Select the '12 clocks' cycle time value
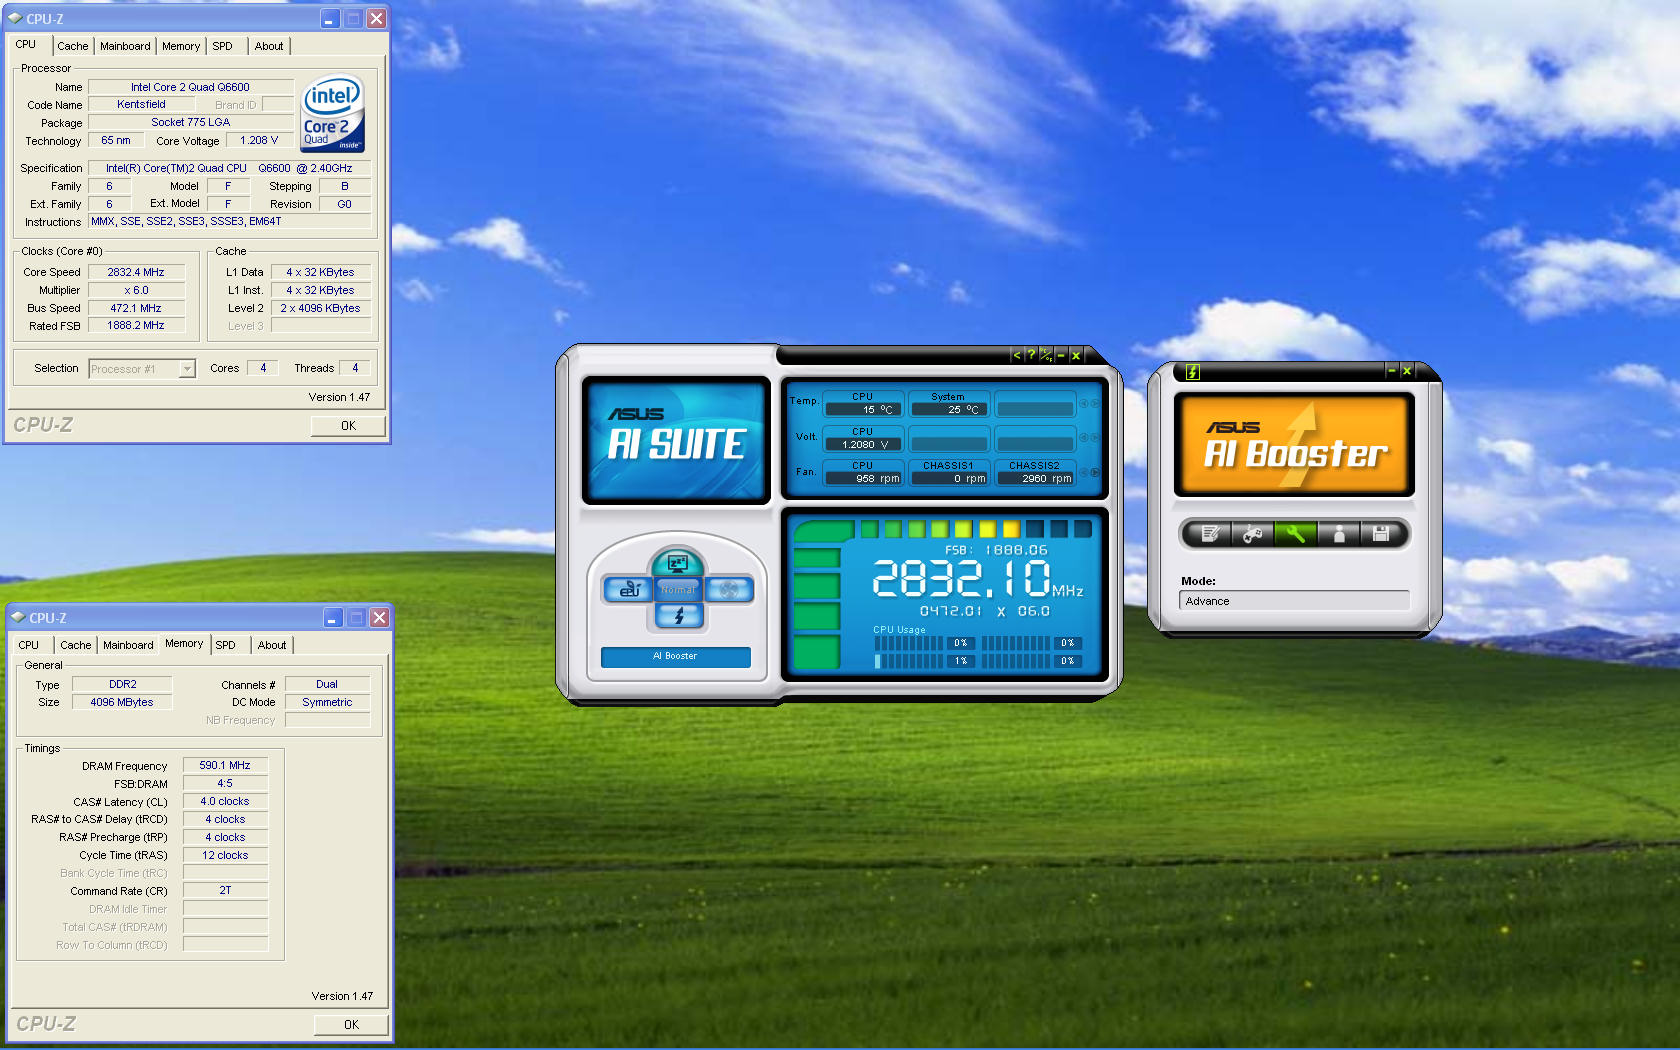Viewport: 1680px width, 1050px height. (x=225, y=855)
